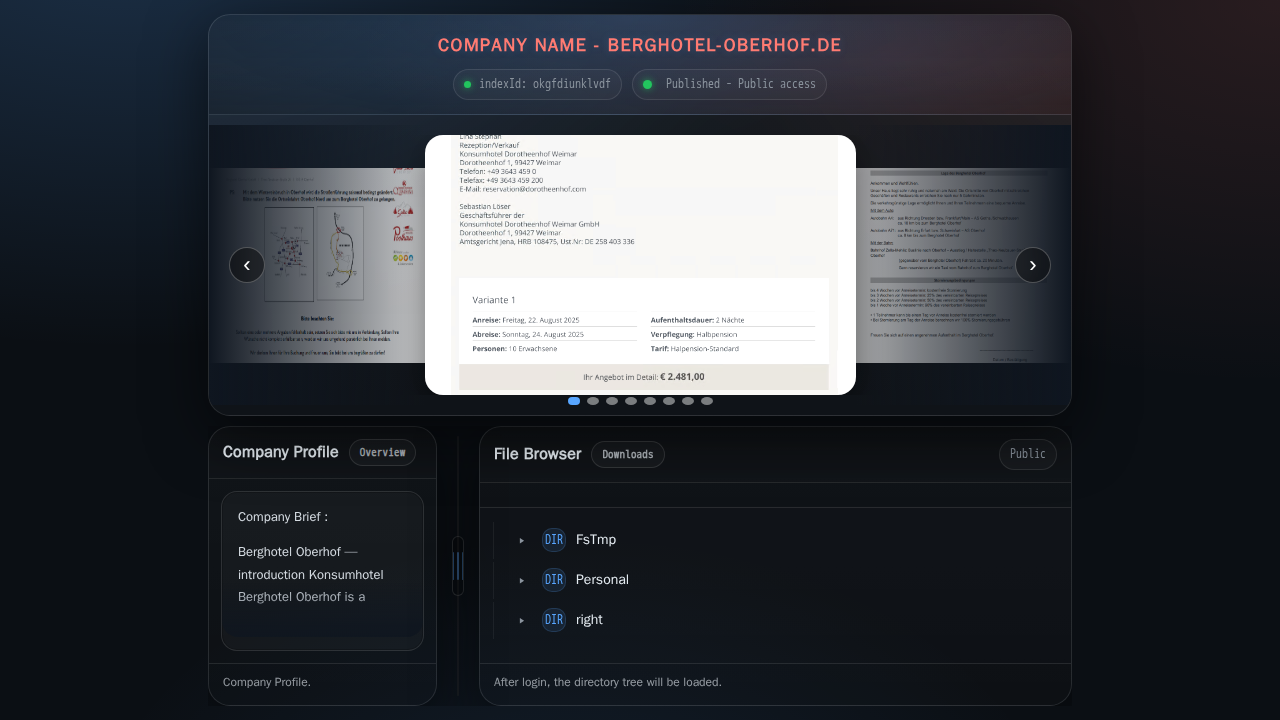Click the File Browser heading
This screenshot has height=720, width=1280.
pos(538,454)
